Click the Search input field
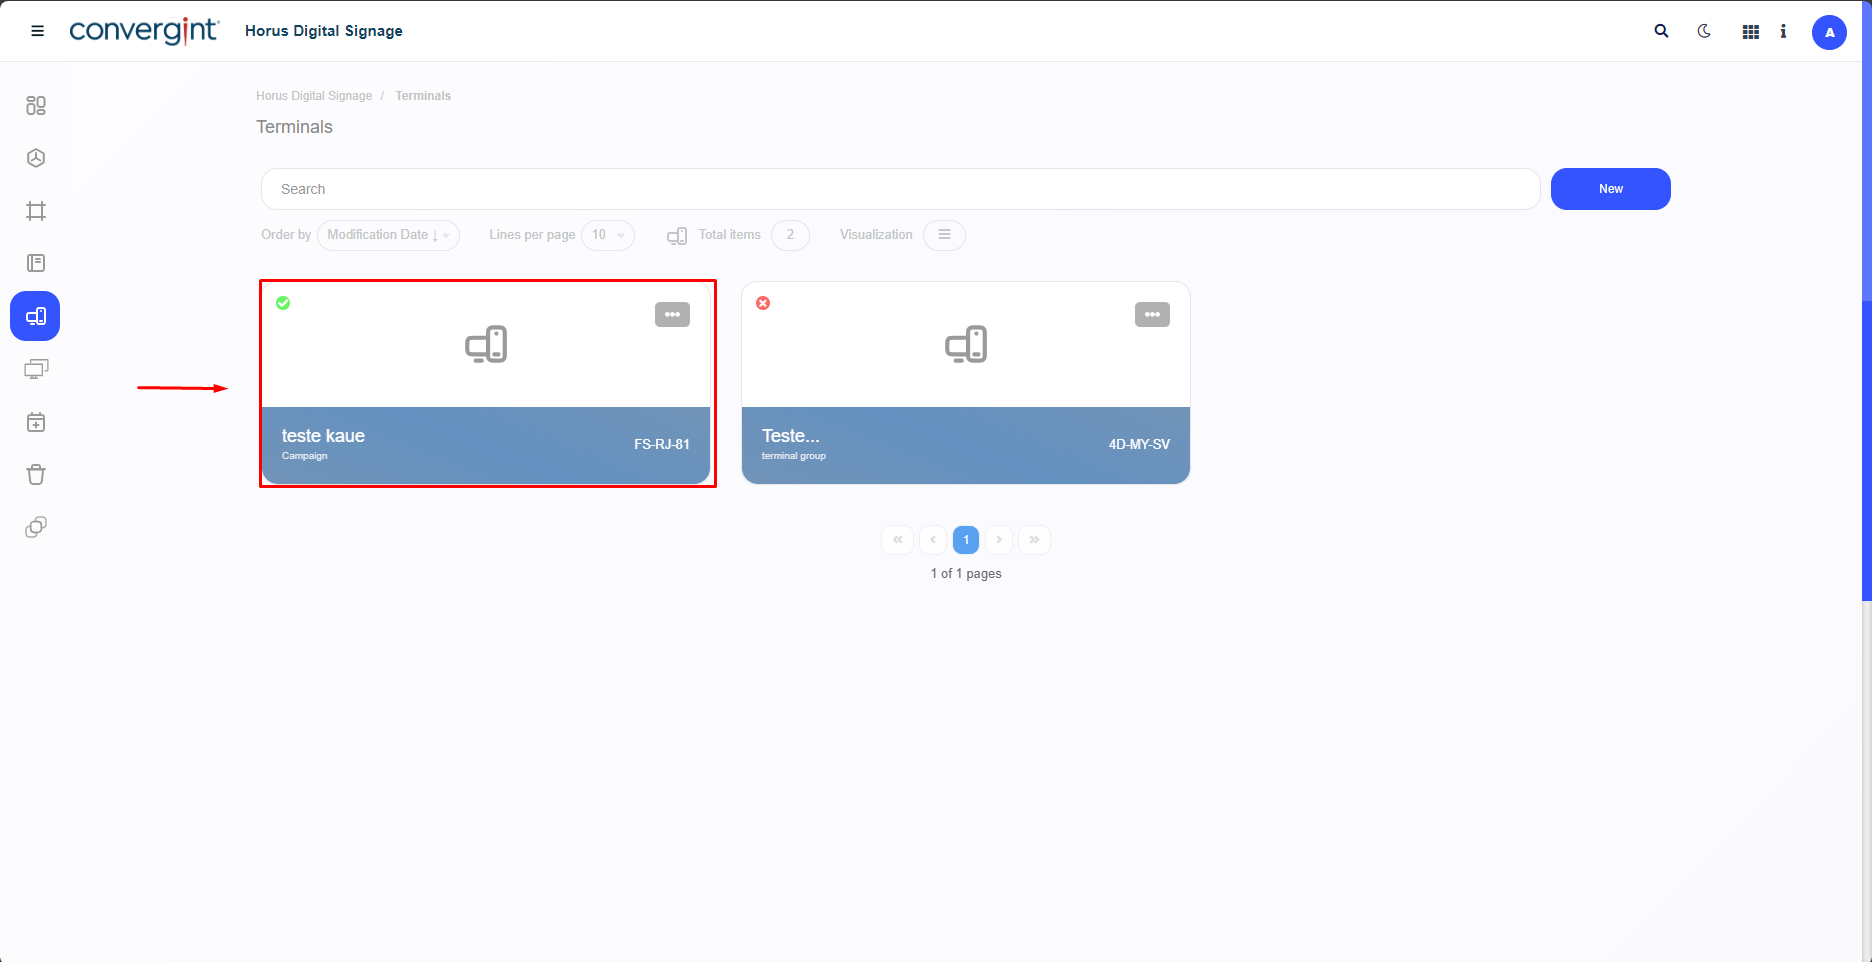The image size is (1872, 962). click(900, 189)
